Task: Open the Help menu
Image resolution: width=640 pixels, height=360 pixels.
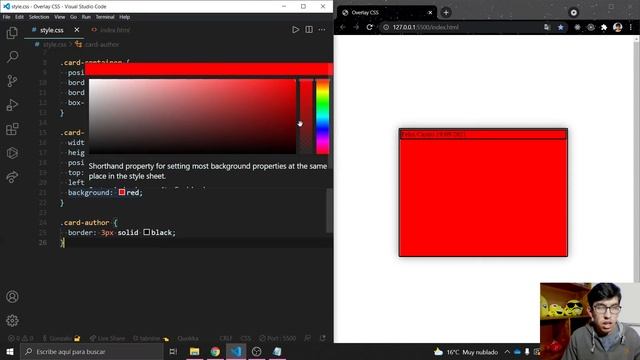Action: point(124,17)
